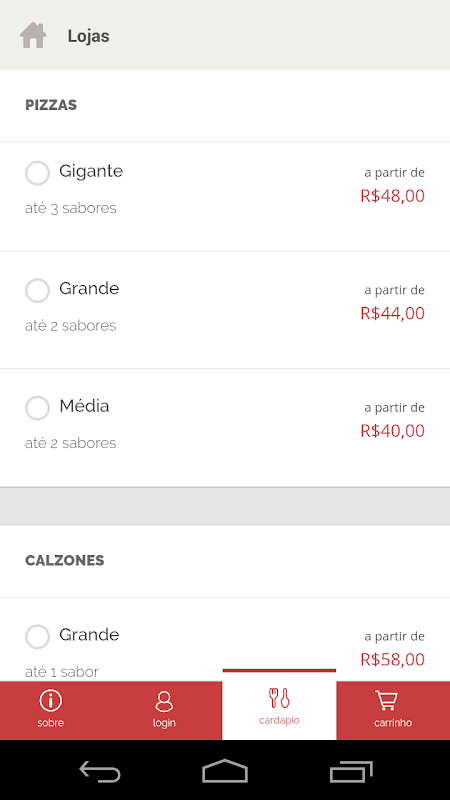Select the Gigante pizza radio button
The width and height of the screenshot is (450, 800).
tap(37, 173)
